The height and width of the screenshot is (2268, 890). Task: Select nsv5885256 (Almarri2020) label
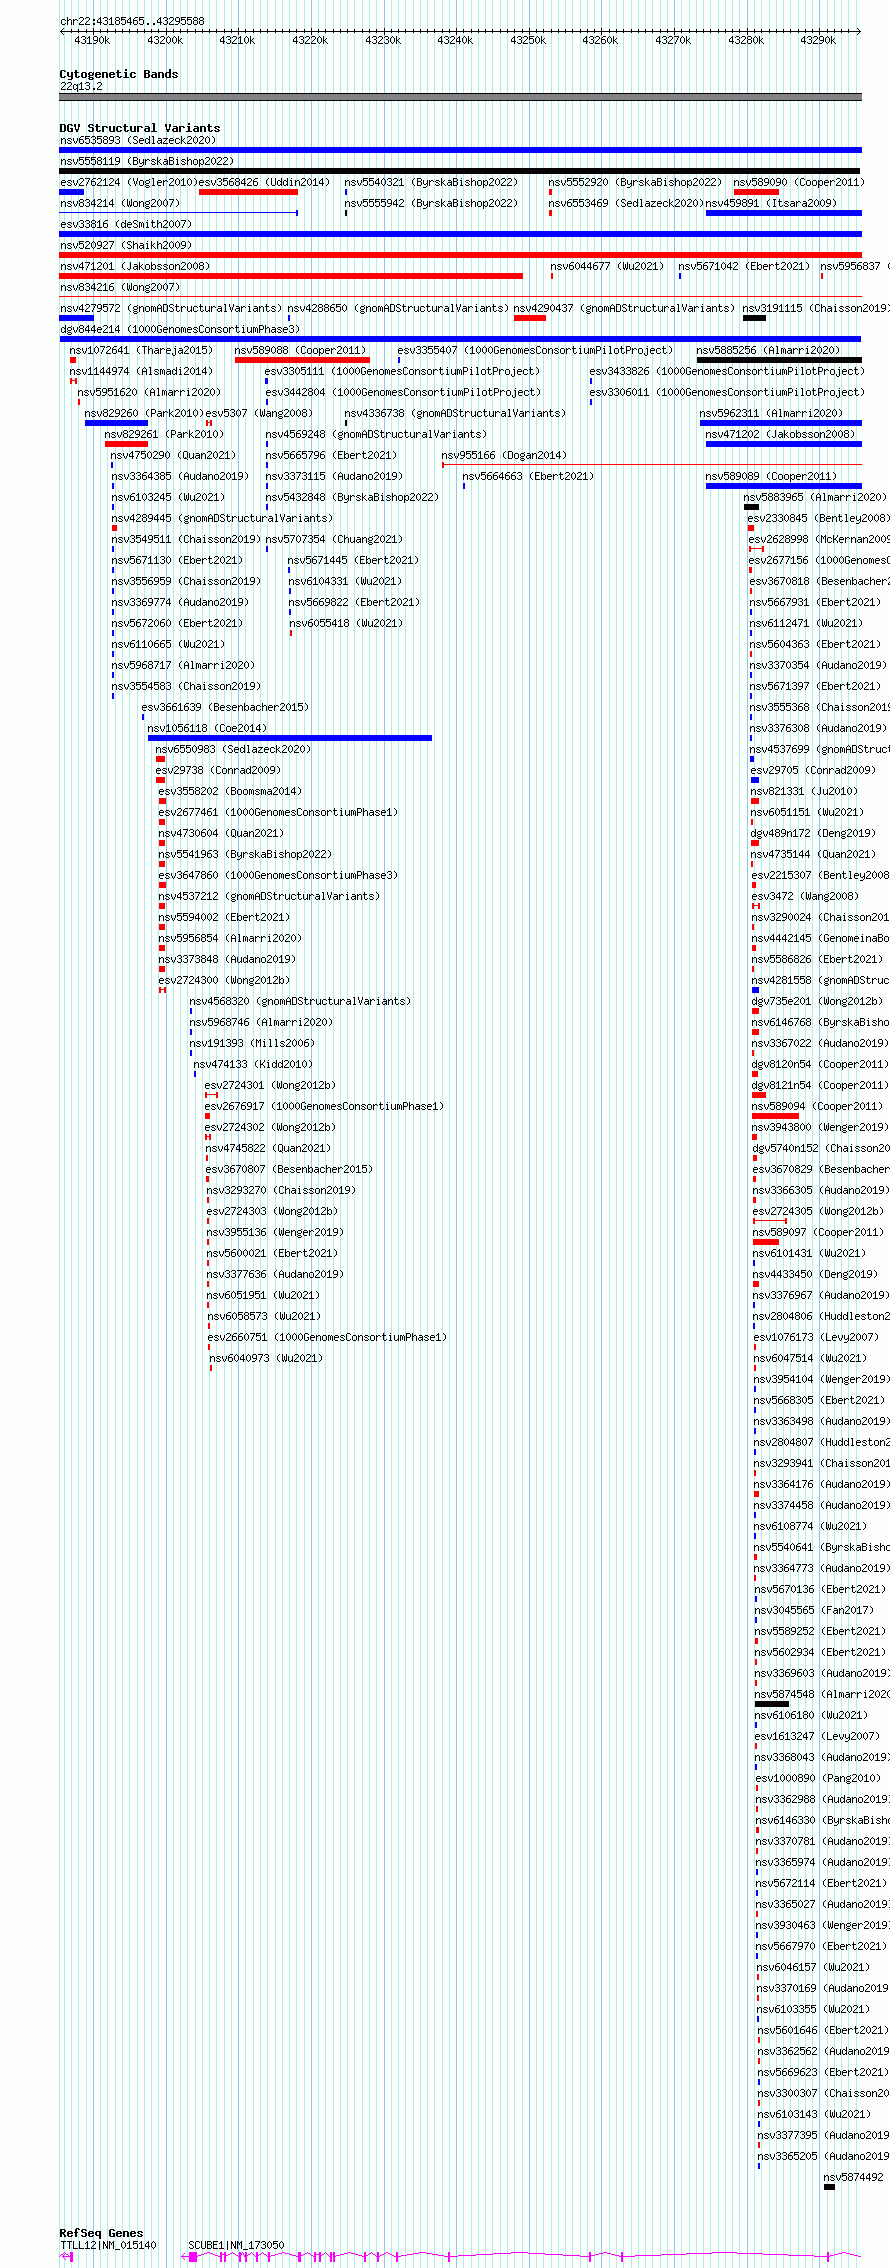769,350
